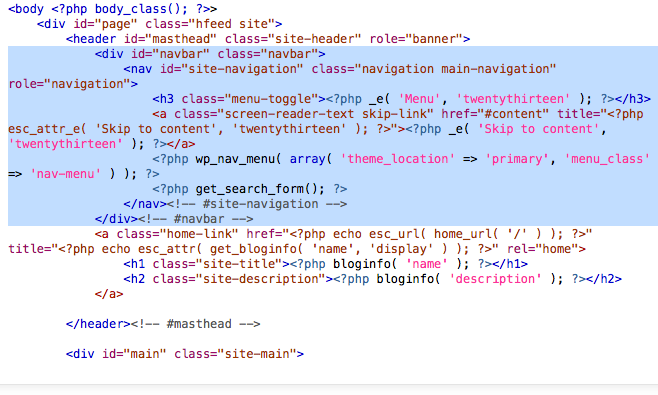The height and width of the screenshot is (395, 658).
Task: Click class="site-main" attribute
Action: (235, 355)
